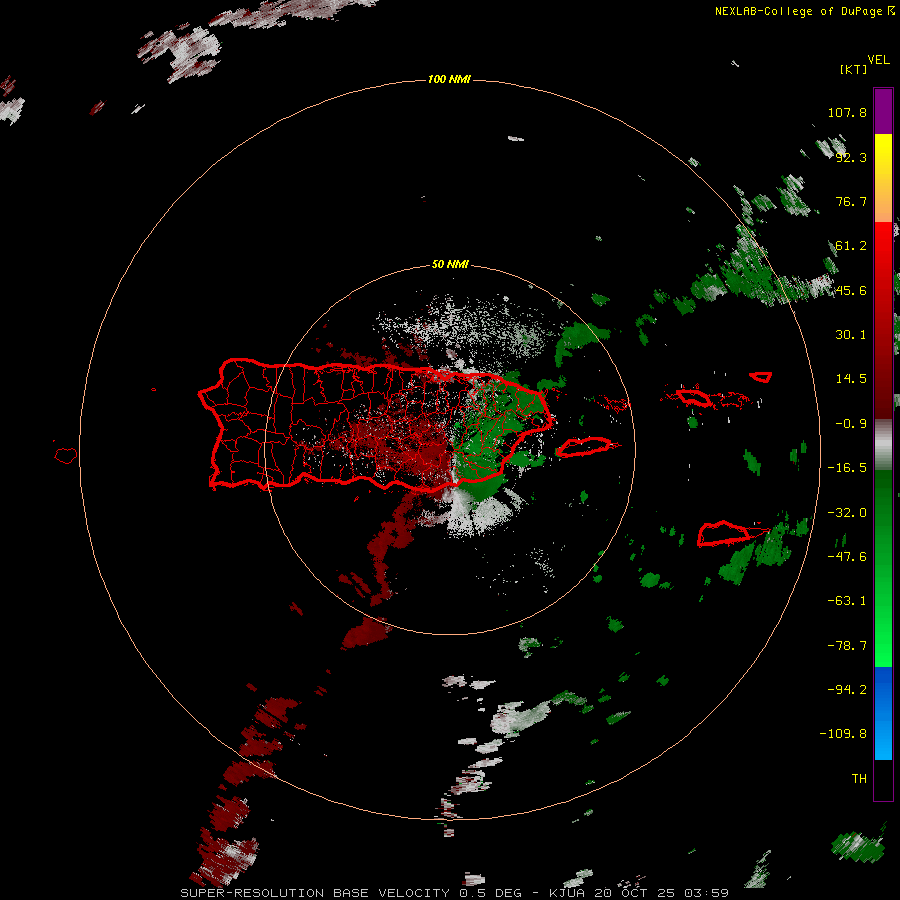This screenshot has height=900, width=900.
Task: Click the NEXLAB-College of DuPage label
Action: [x=798, y=11]
